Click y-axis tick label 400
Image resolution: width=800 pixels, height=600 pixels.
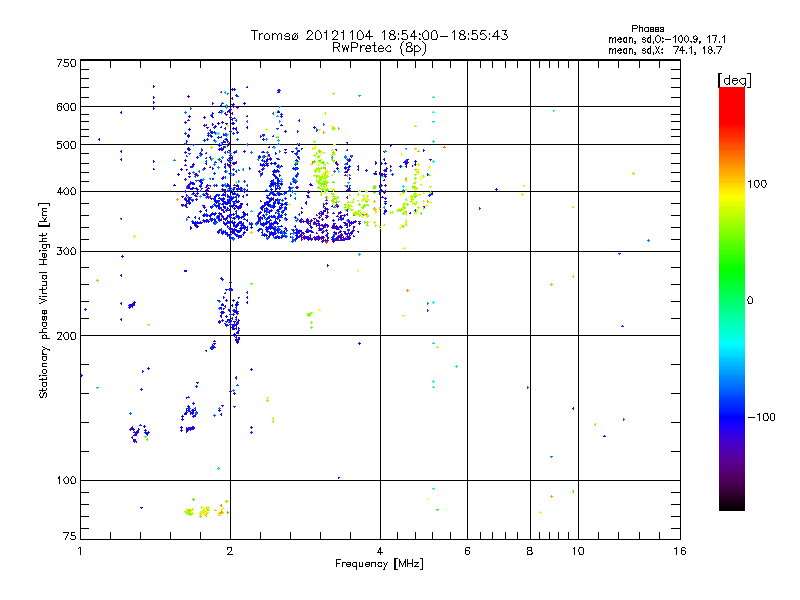pos(66,192)
